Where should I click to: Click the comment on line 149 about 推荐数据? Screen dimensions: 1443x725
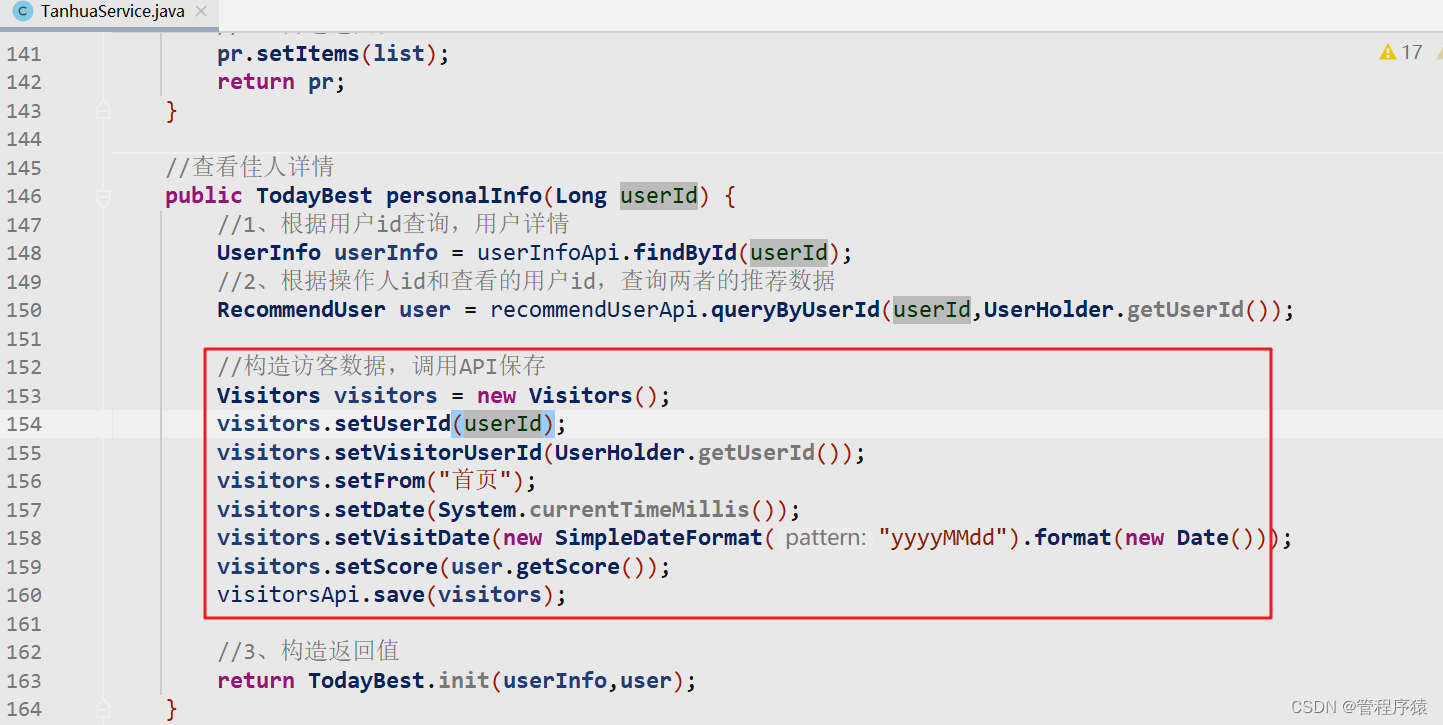click(526, 281)
